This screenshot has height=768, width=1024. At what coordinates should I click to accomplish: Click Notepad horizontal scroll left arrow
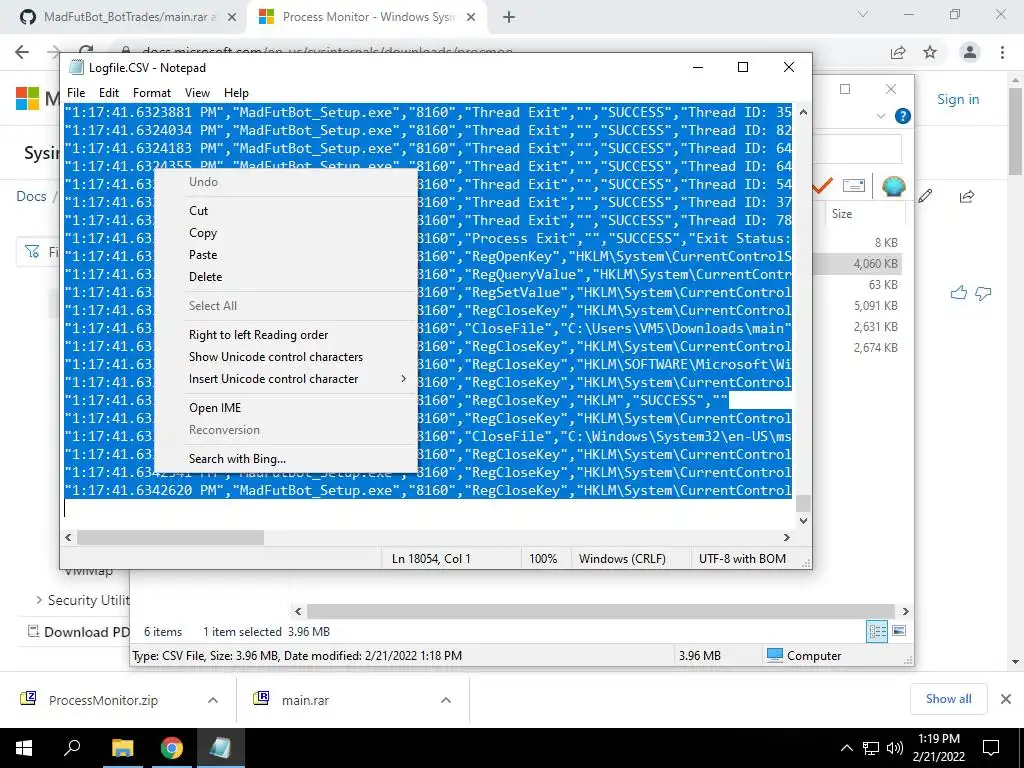(69, 537)
